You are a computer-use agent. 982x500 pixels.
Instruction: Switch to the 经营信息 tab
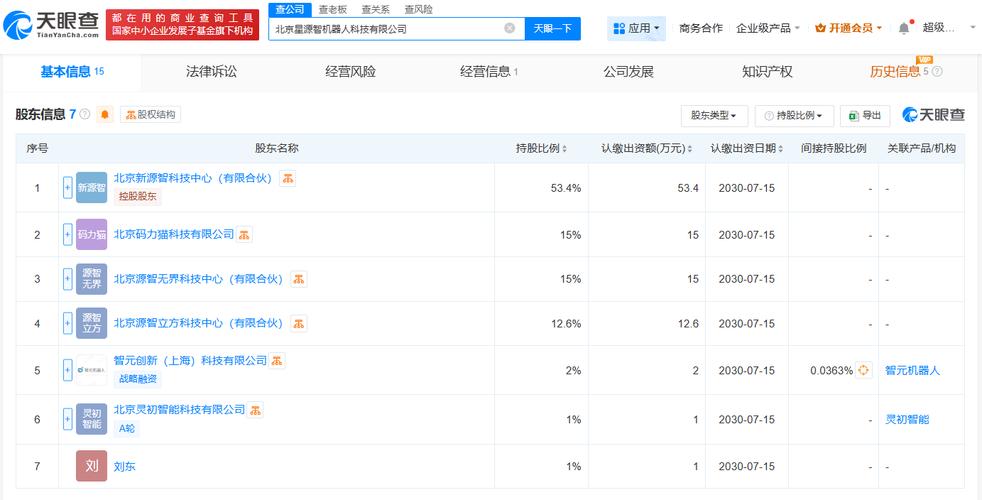[488, 71]
